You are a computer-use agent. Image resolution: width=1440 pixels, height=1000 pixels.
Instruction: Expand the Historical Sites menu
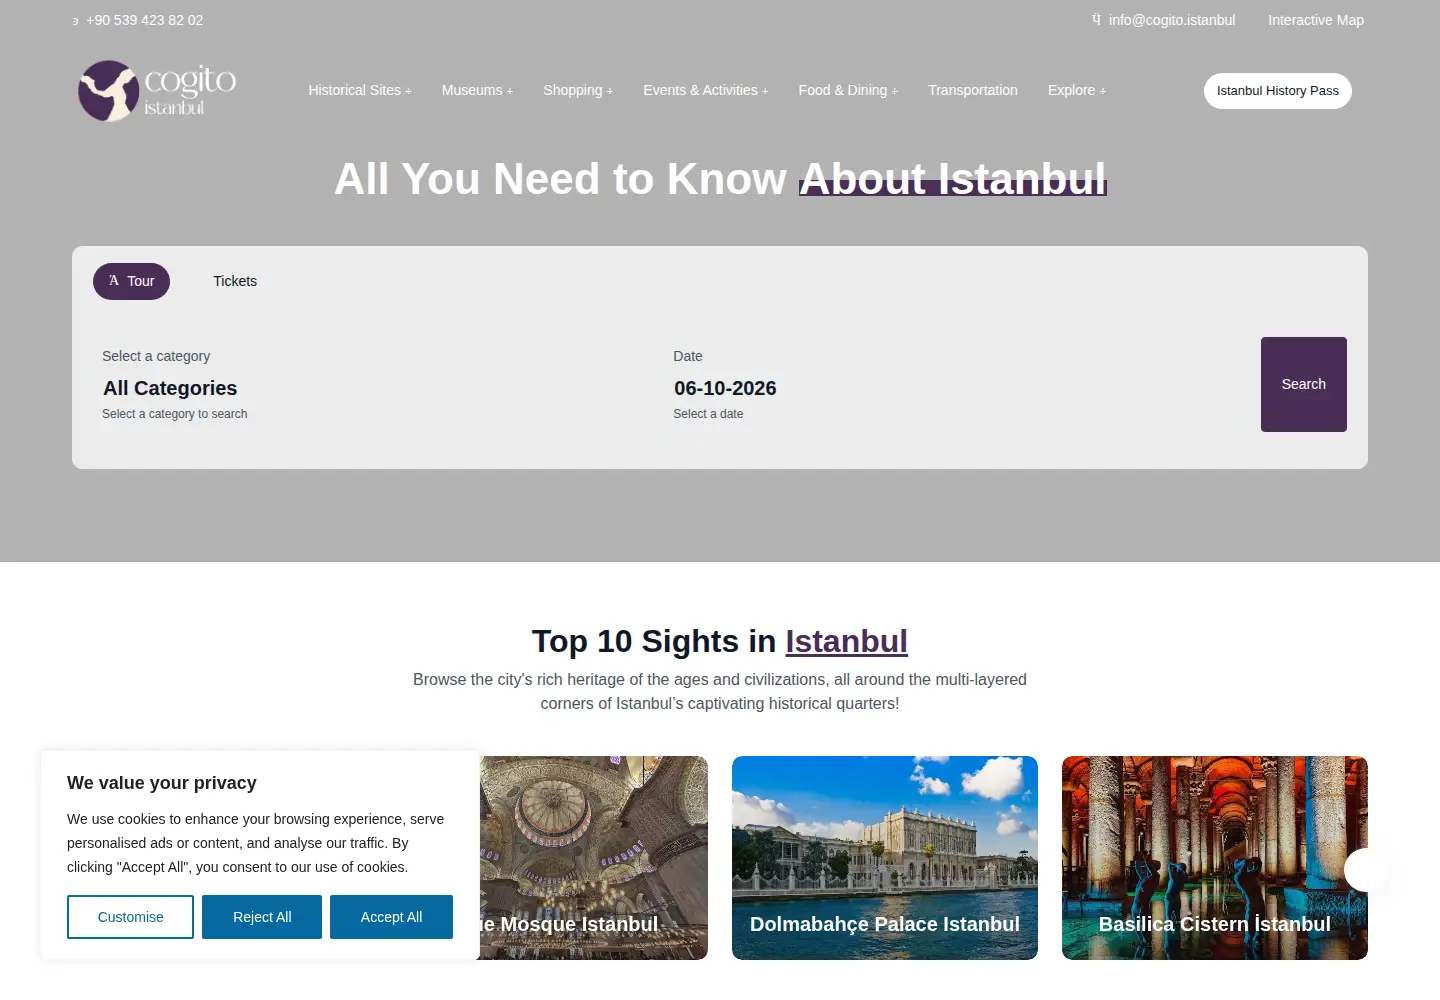[360, 90]
